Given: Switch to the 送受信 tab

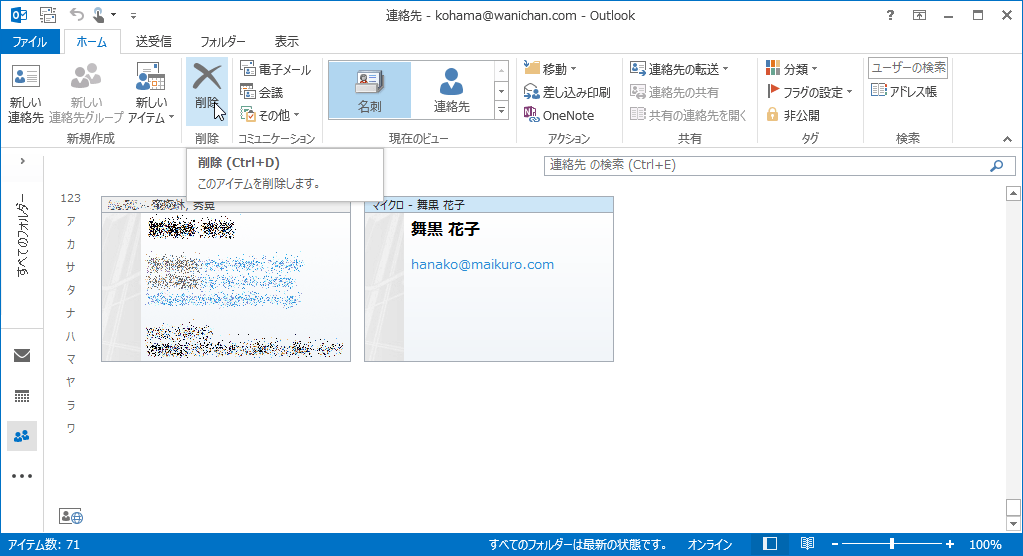Looking at the screenshot, I should [153, 42].
